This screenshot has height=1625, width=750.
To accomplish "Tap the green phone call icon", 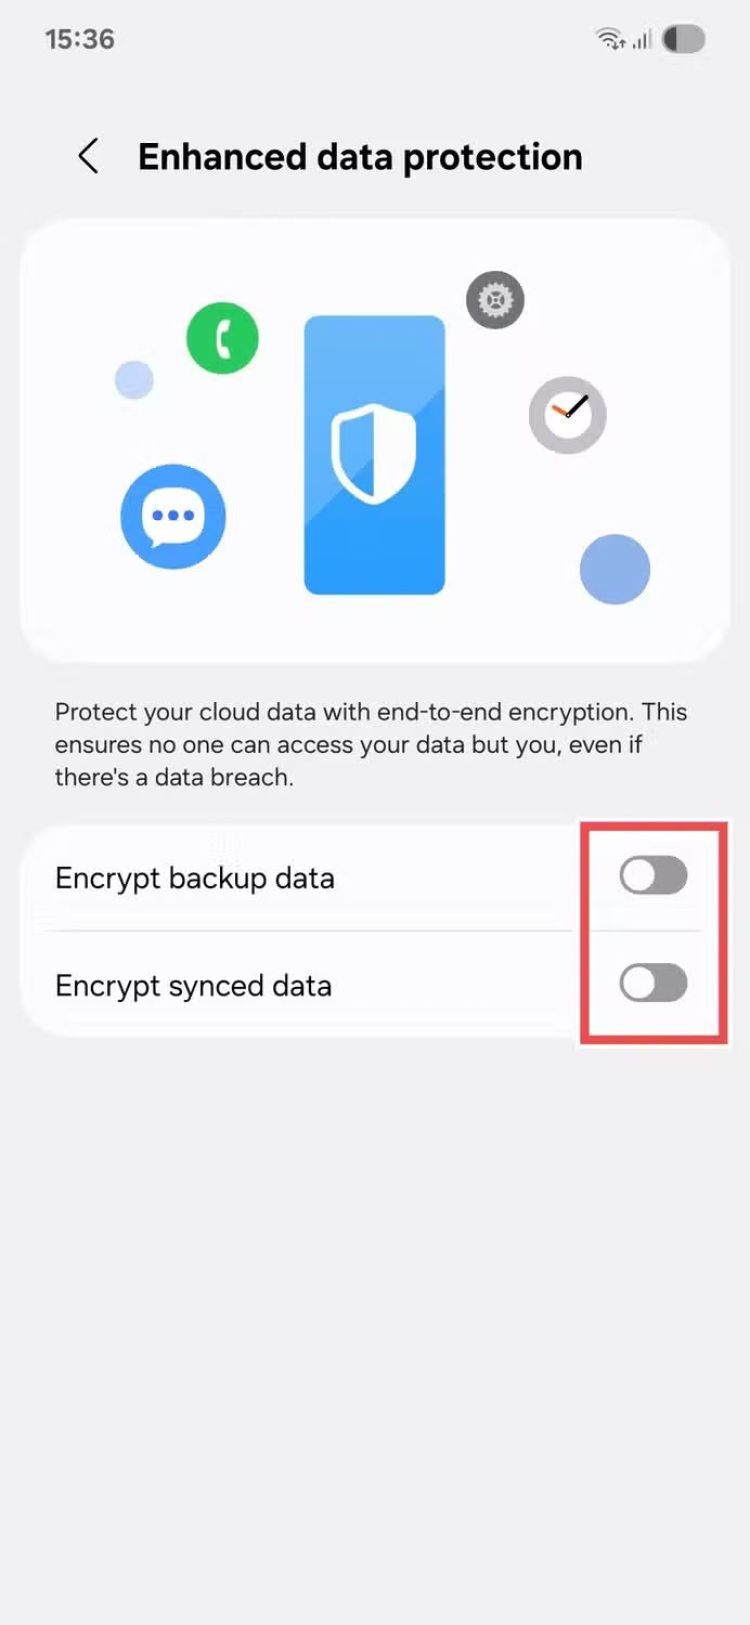I will click(222, 338).
